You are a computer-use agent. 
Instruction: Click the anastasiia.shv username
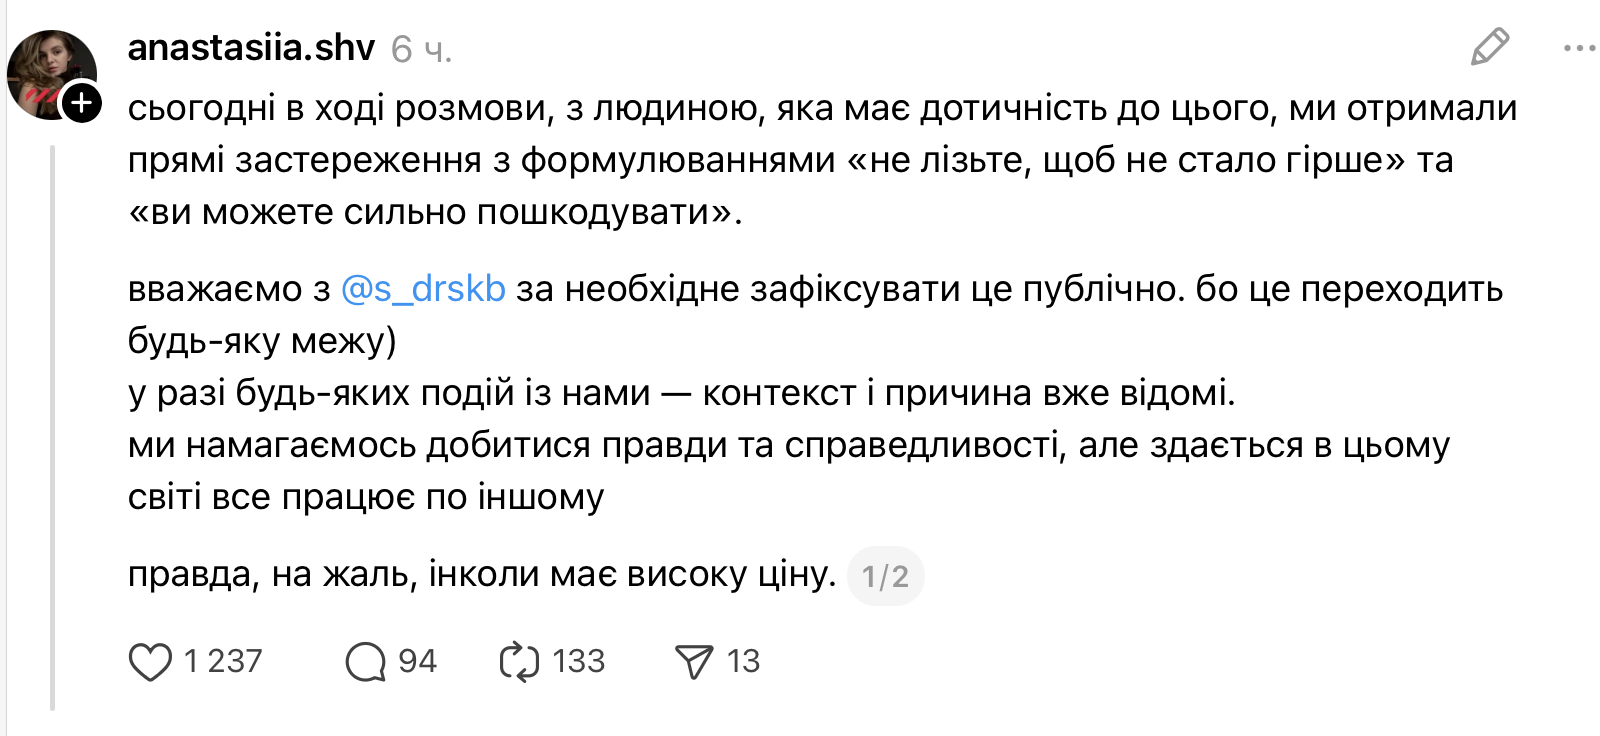(x=251, y=48)
